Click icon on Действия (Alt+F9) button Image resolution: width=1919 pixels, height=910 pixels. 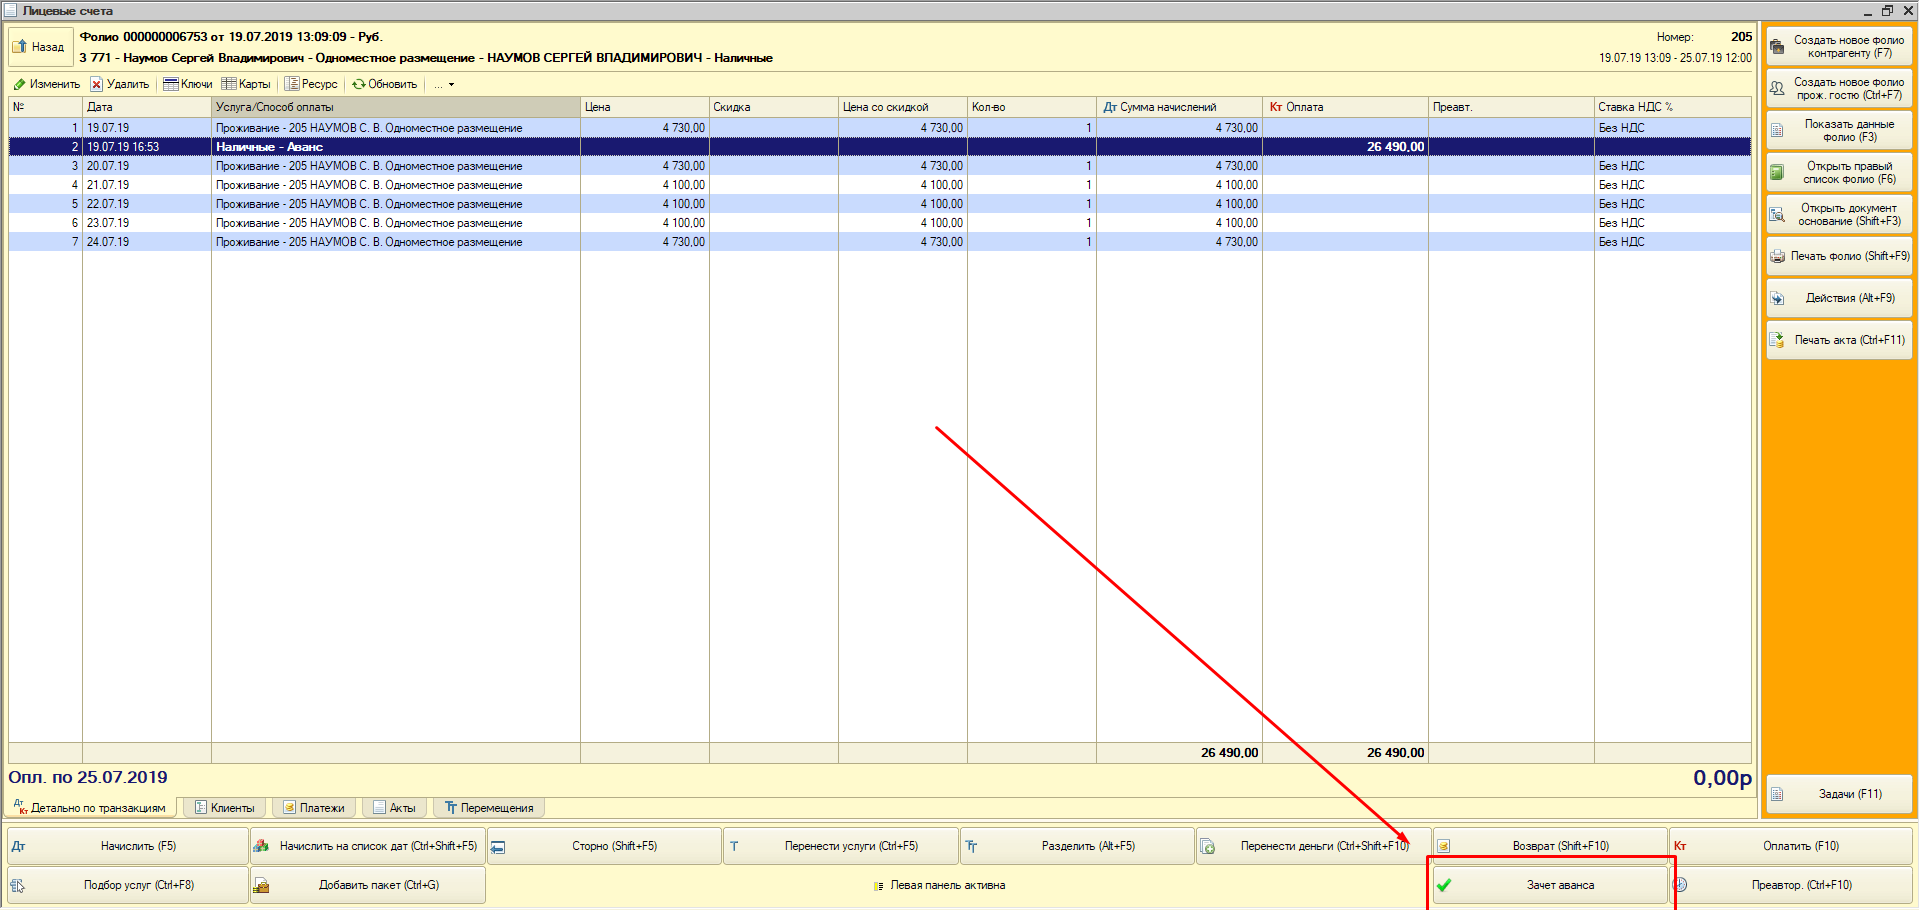(1777, 298)
